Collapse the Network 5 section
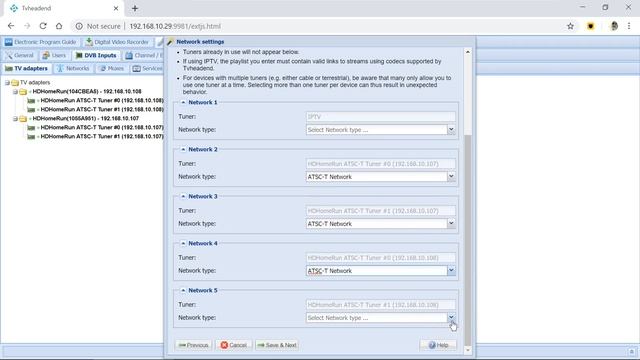The width and height of the screenshot is (640, 360). tap(183, 290)
